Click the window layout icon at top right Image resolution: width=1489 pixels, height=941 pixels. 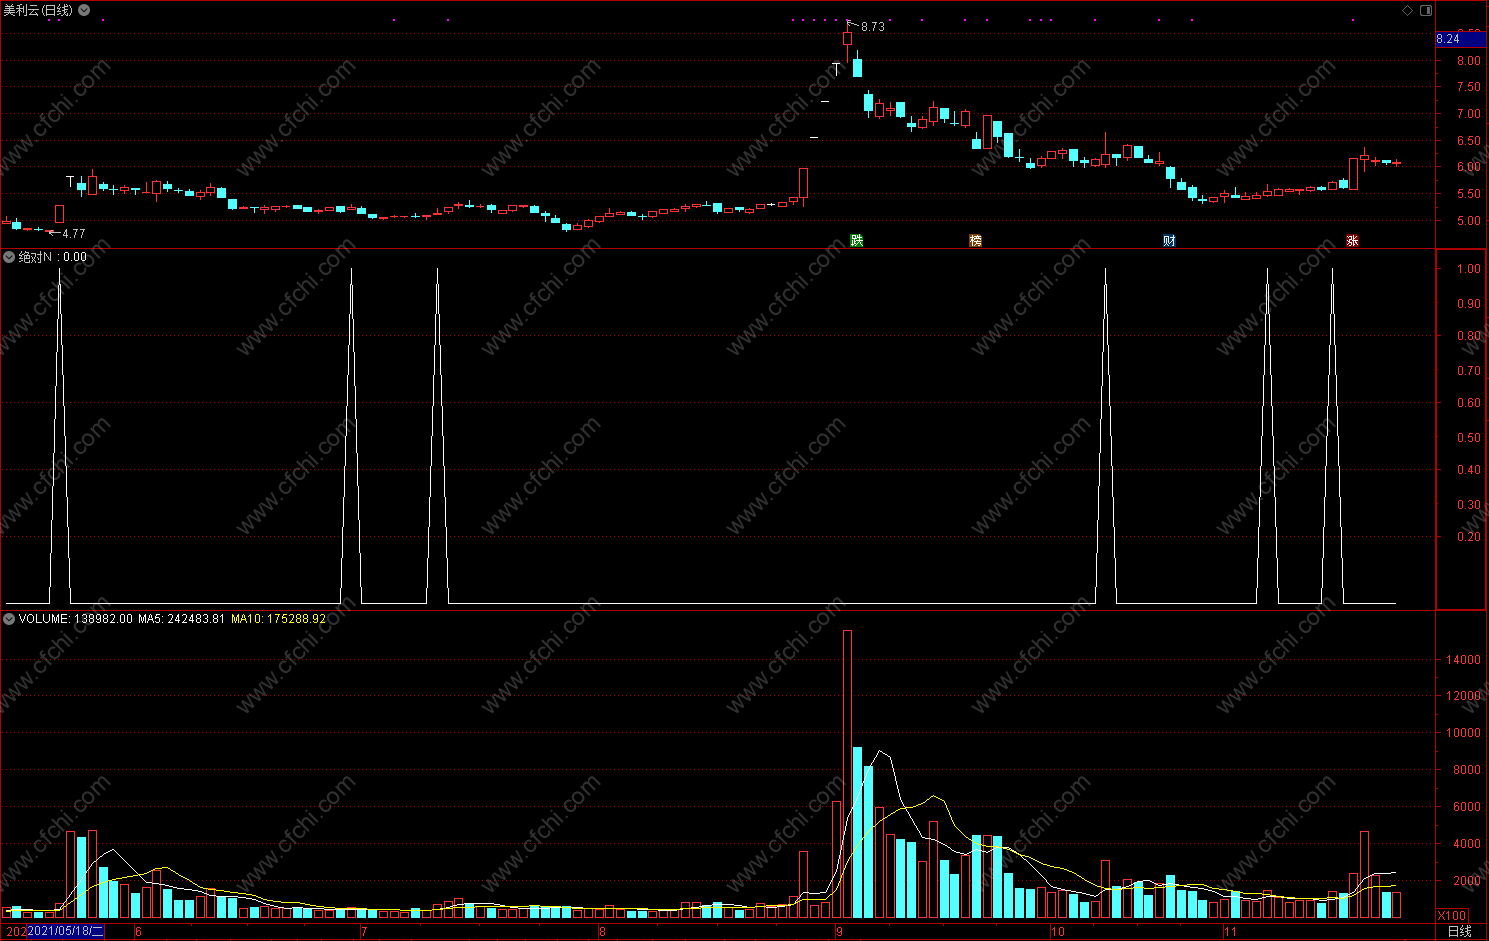coord(1426,10)
